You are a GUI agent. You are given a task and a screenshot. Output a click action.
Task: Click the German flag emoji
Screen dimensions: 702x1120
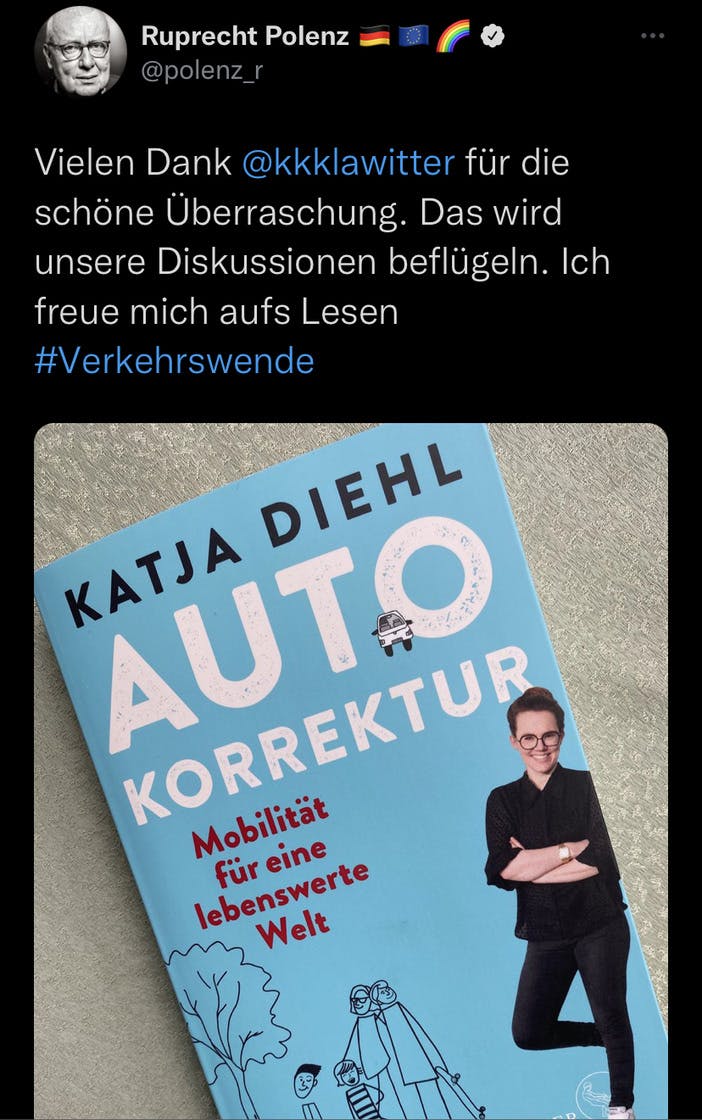(x=374, y=35)
